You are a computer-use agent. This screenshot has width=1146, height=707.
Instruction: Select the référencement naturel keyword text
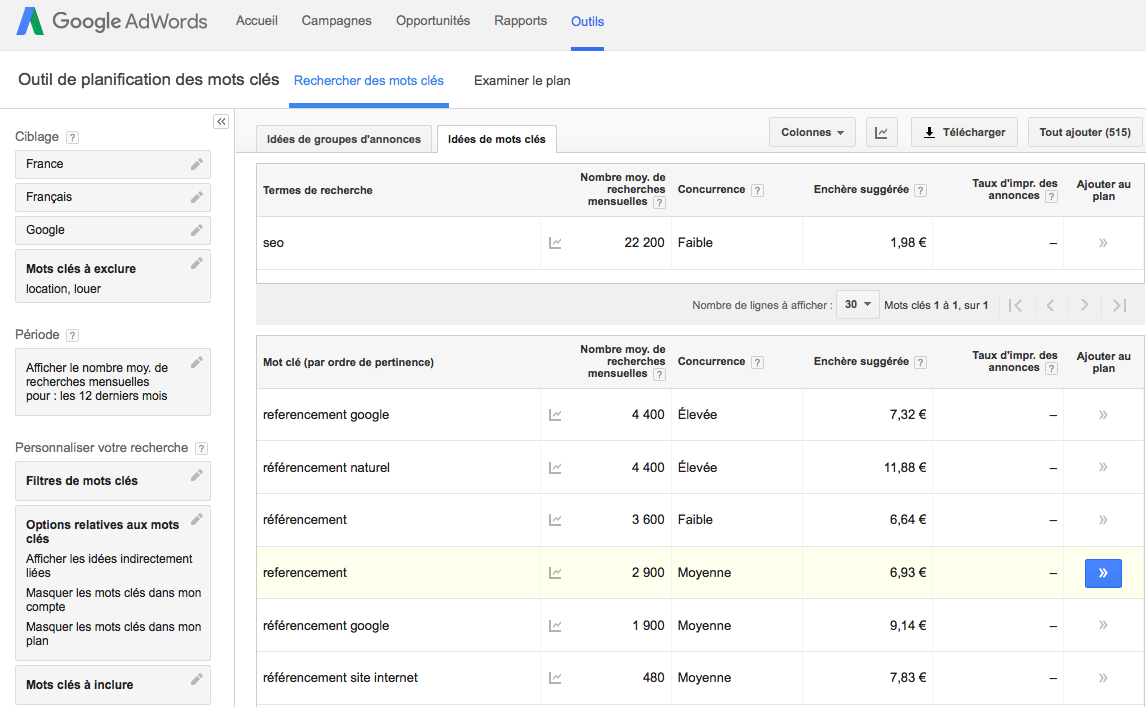(x=327, y=467)
